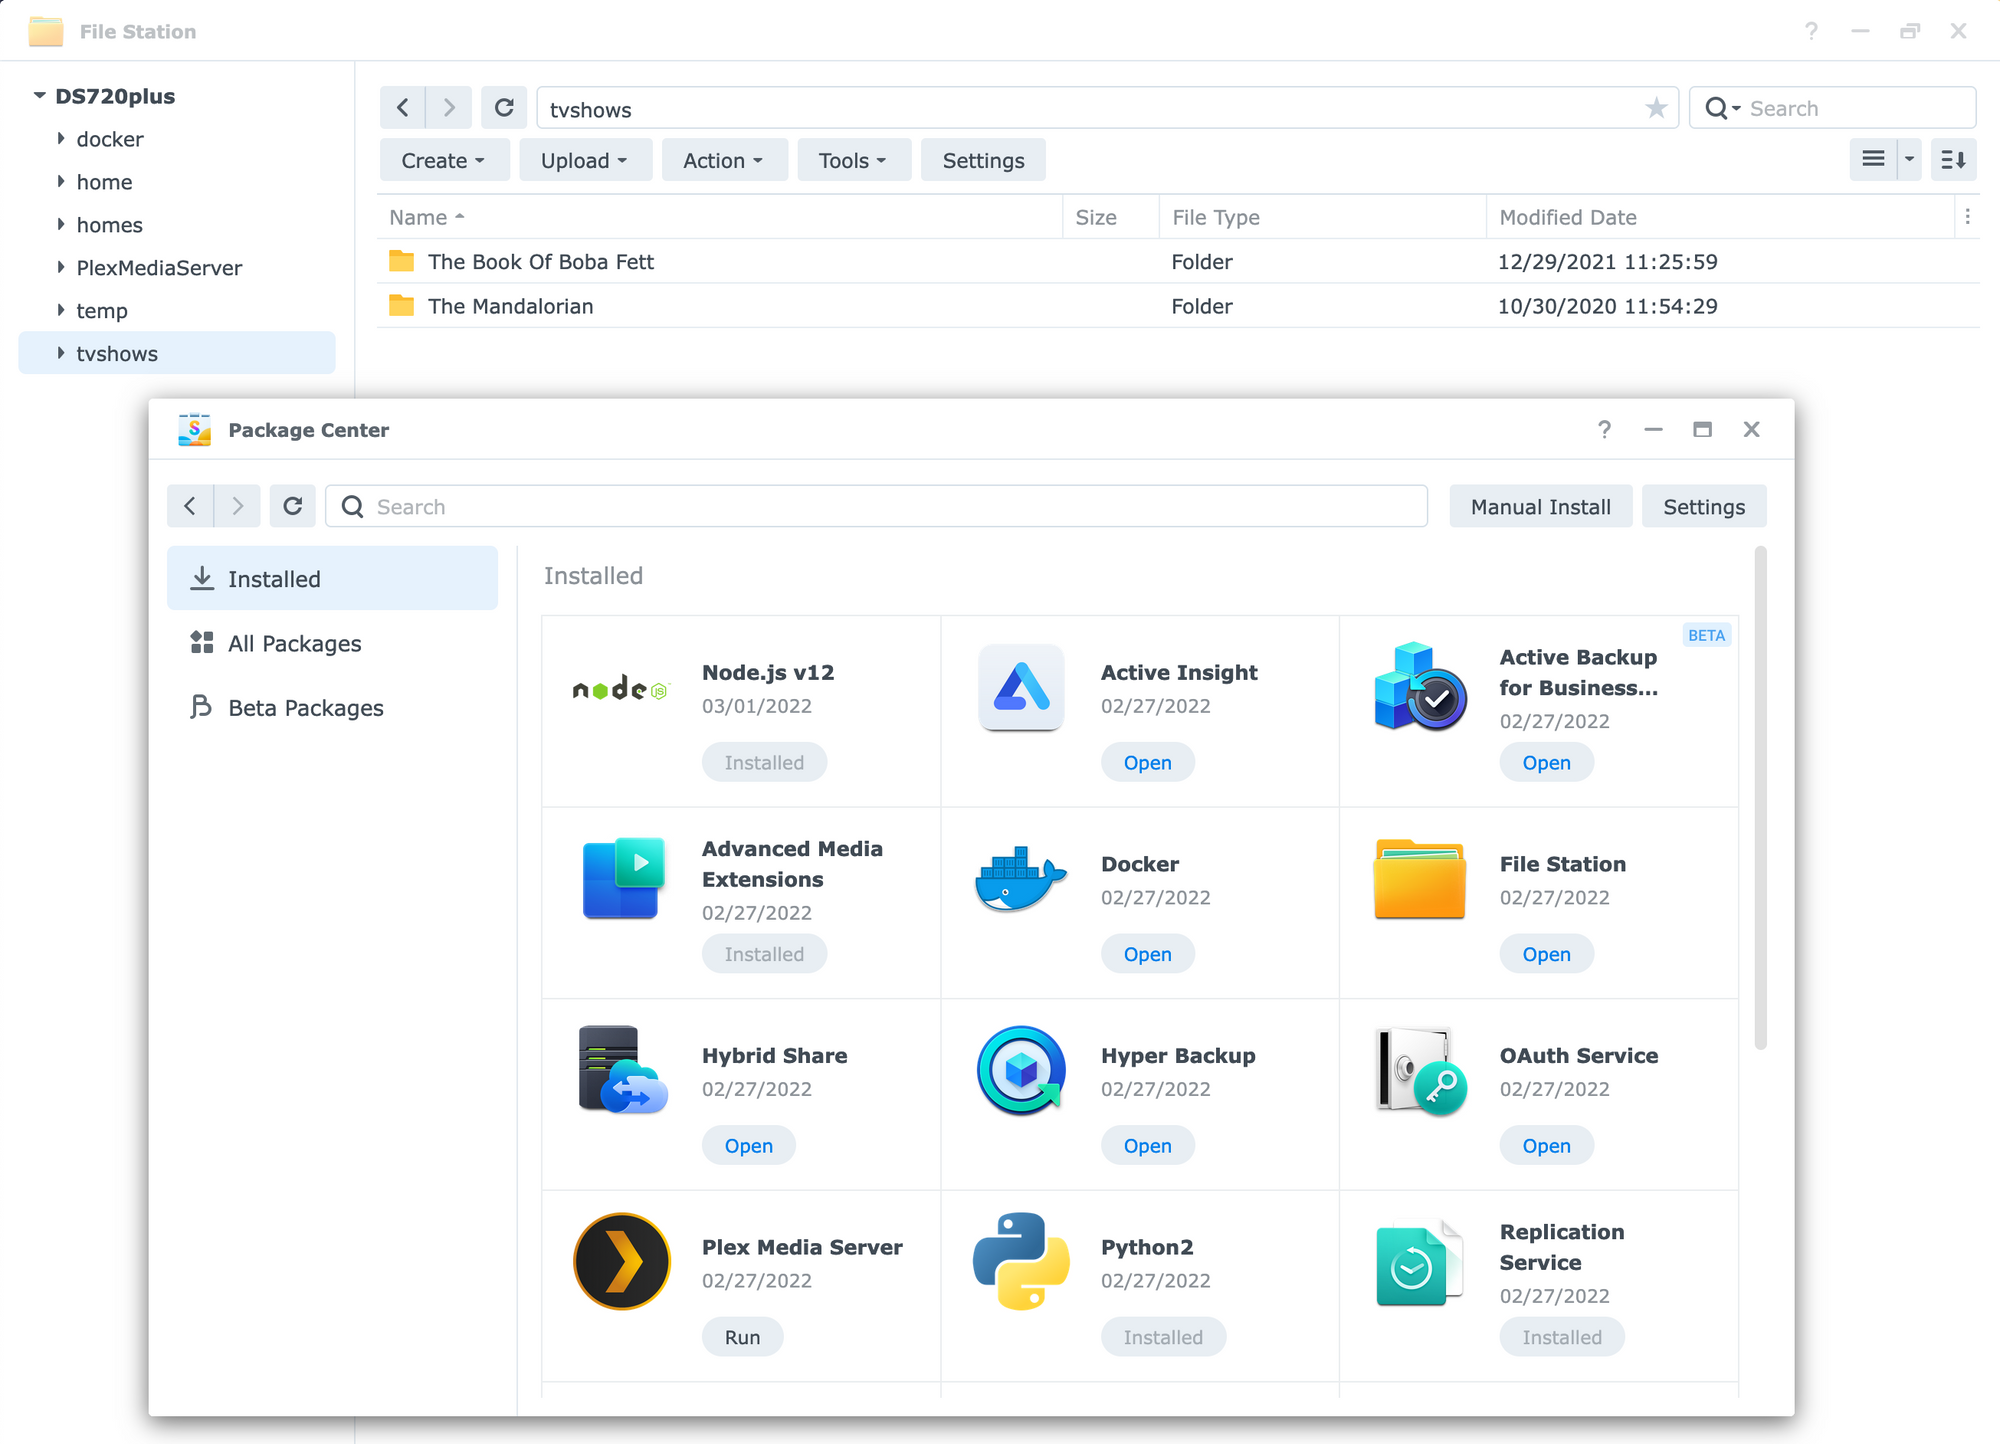The height and width of the screenshot is (1444, 2000).
Task: Click The Book Of Boba Fett folder icon
Action: [x=401, y=261]
